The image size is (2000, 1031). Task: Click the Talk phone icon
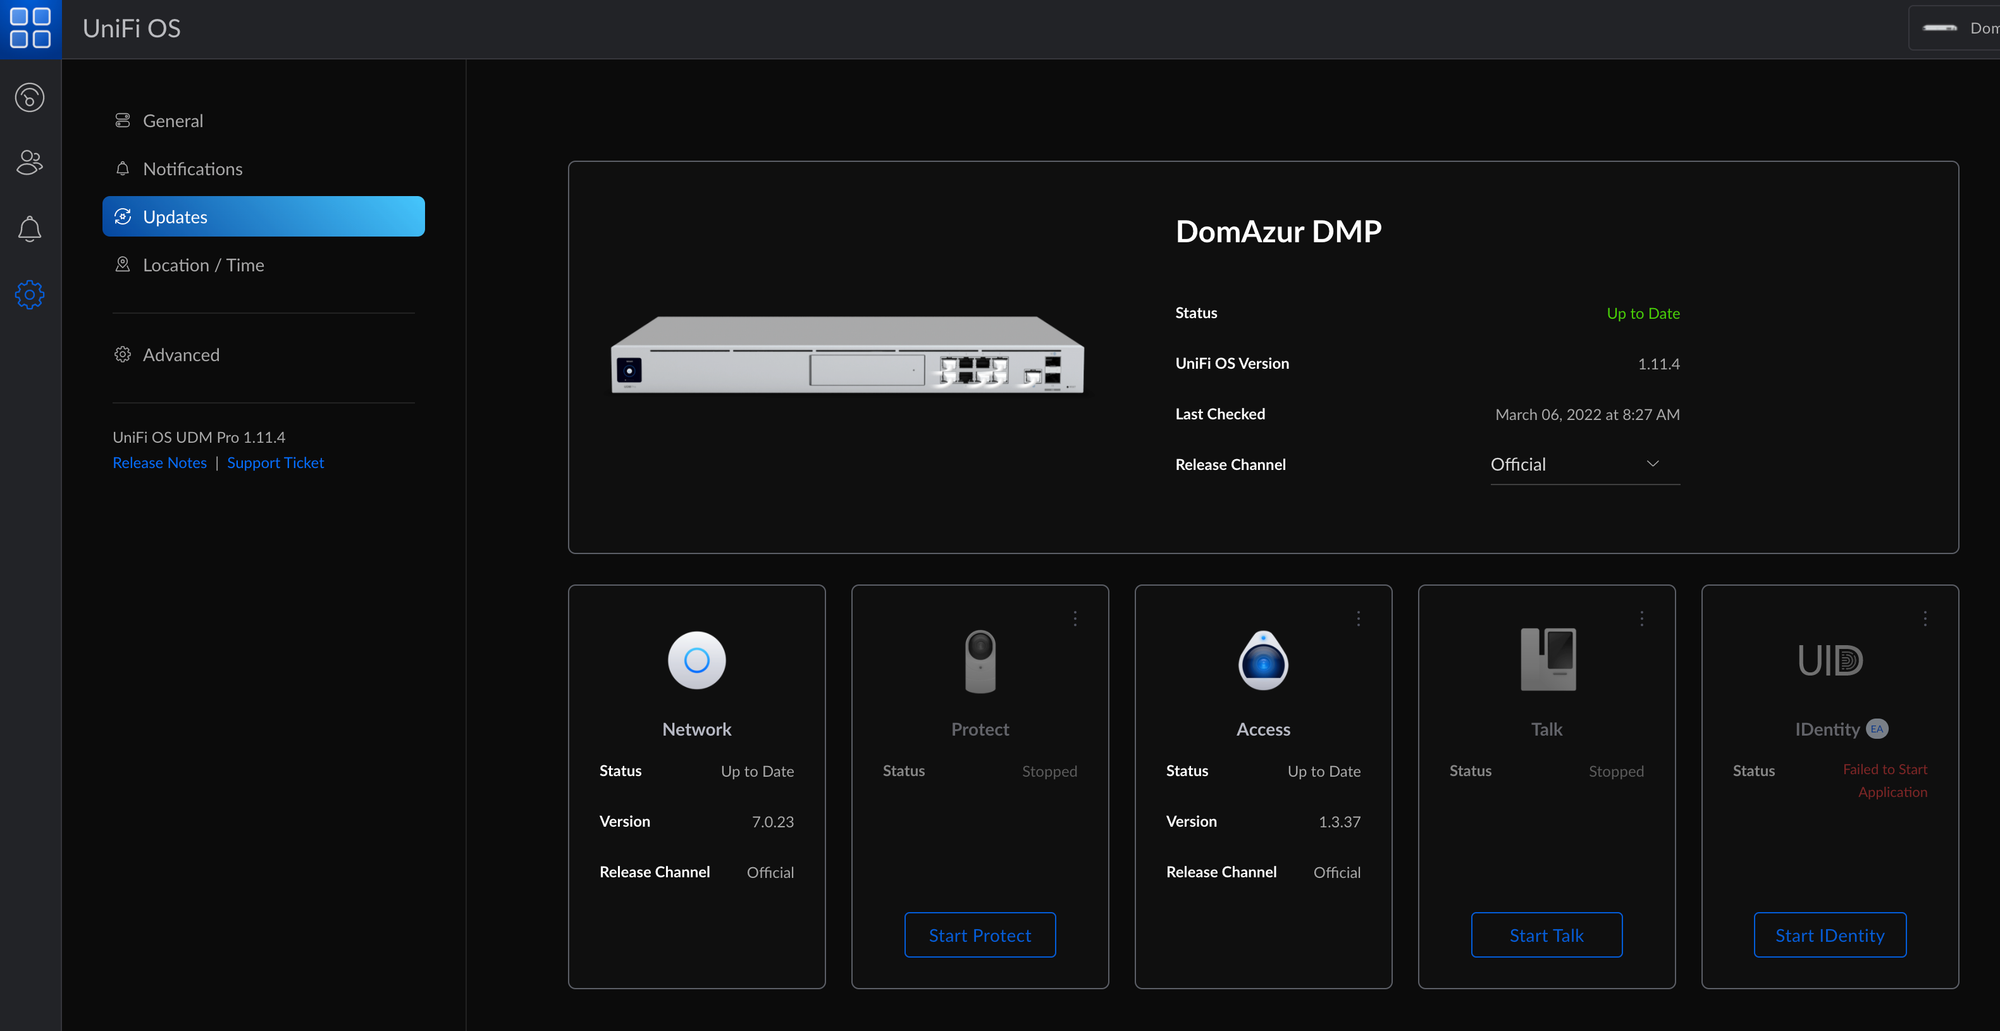(1548, 659)
